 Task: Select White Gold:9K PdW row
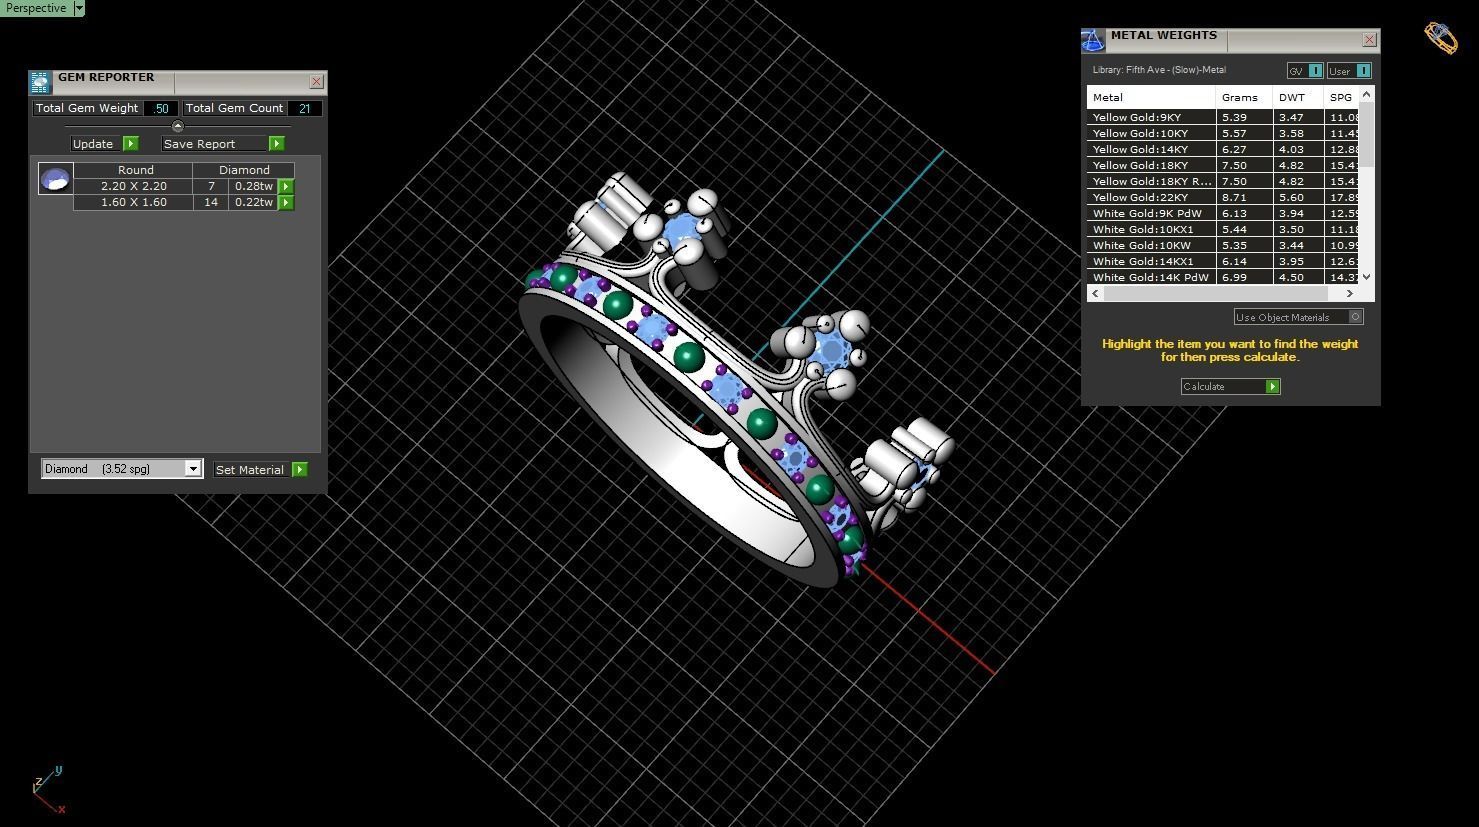1224,213
